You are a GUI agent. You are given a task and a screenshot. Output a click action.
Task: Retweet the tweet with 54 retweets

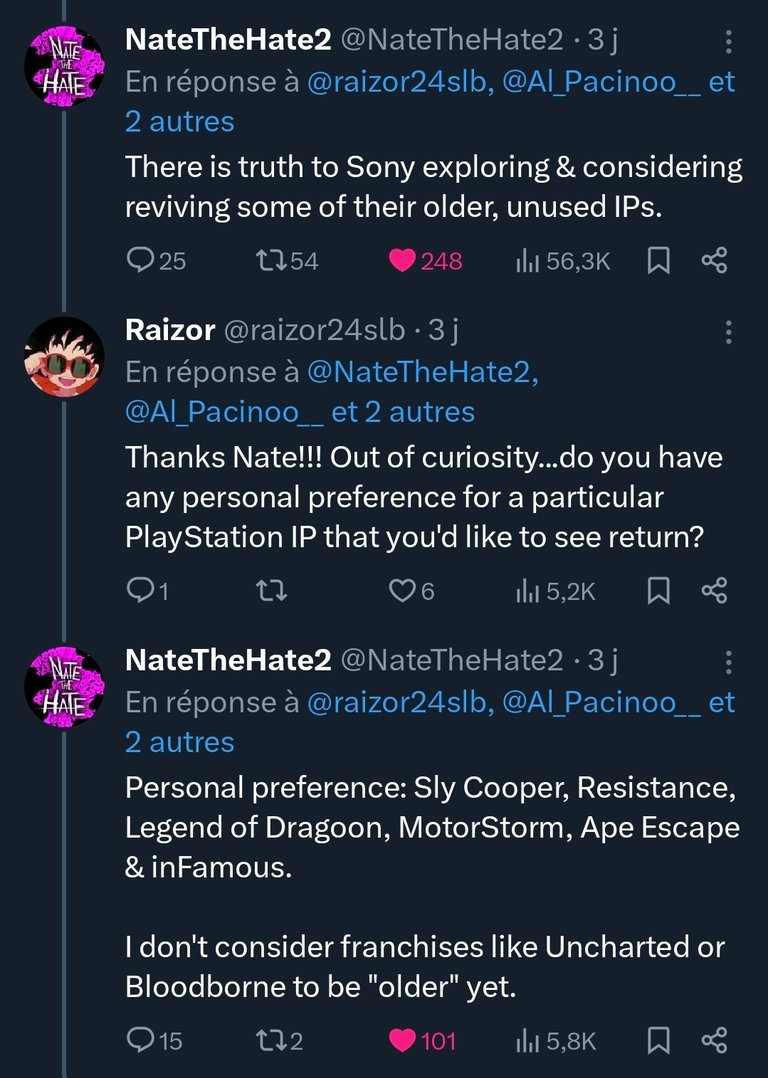tap(287, 261)
